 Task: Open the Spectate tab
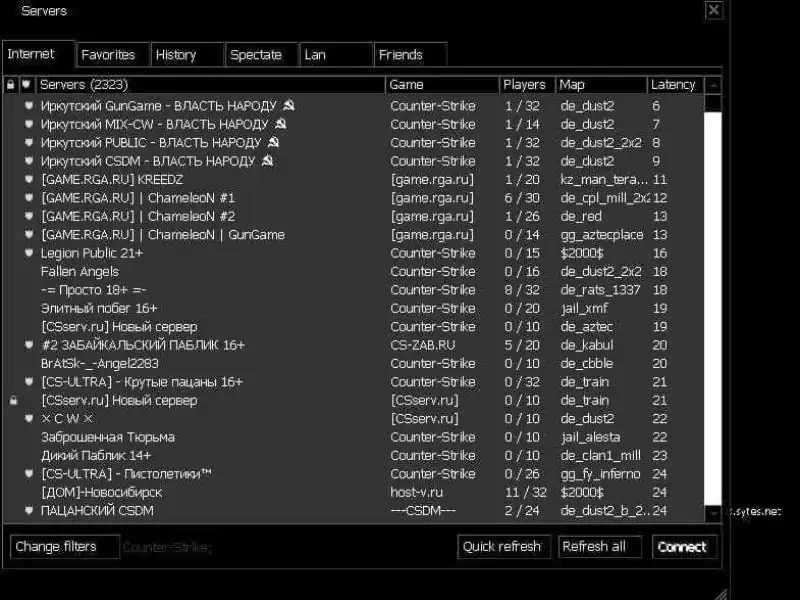click(x=262, y=55)
